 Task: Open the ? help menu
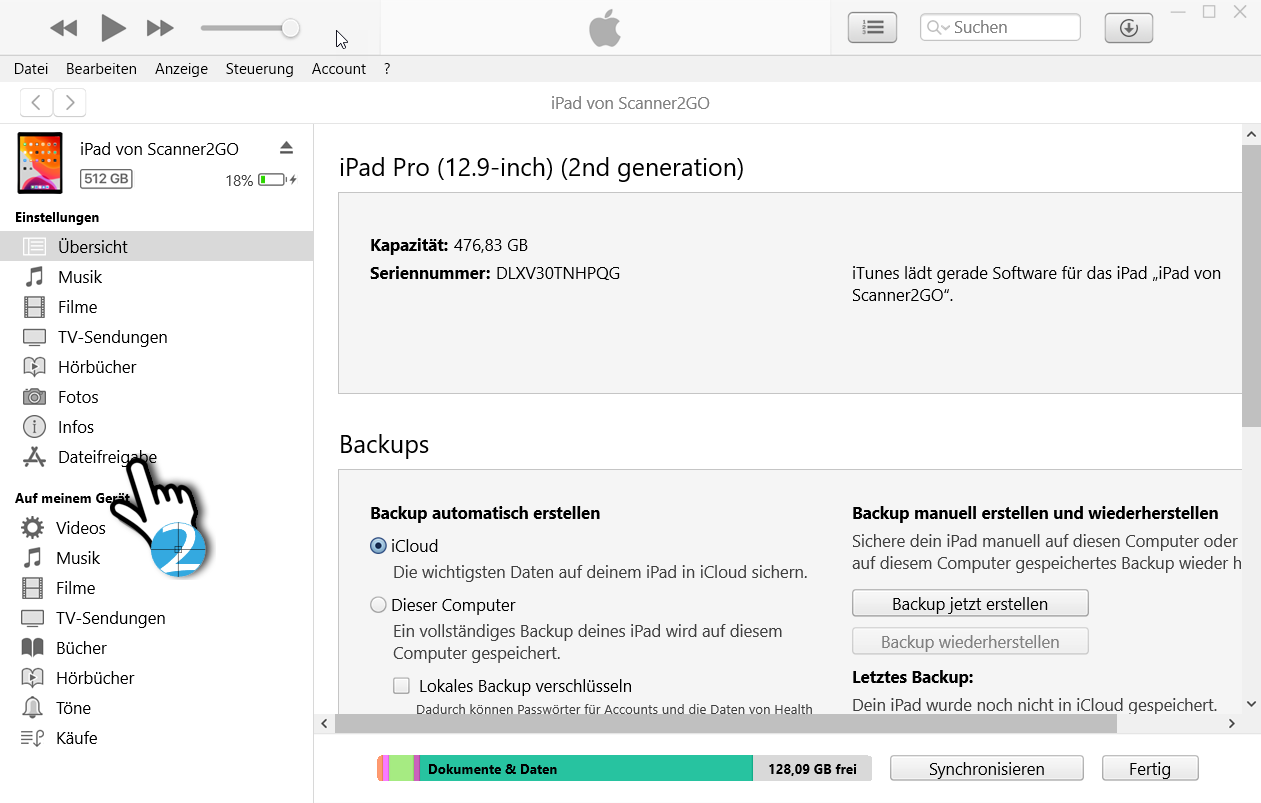coord(387,69)
